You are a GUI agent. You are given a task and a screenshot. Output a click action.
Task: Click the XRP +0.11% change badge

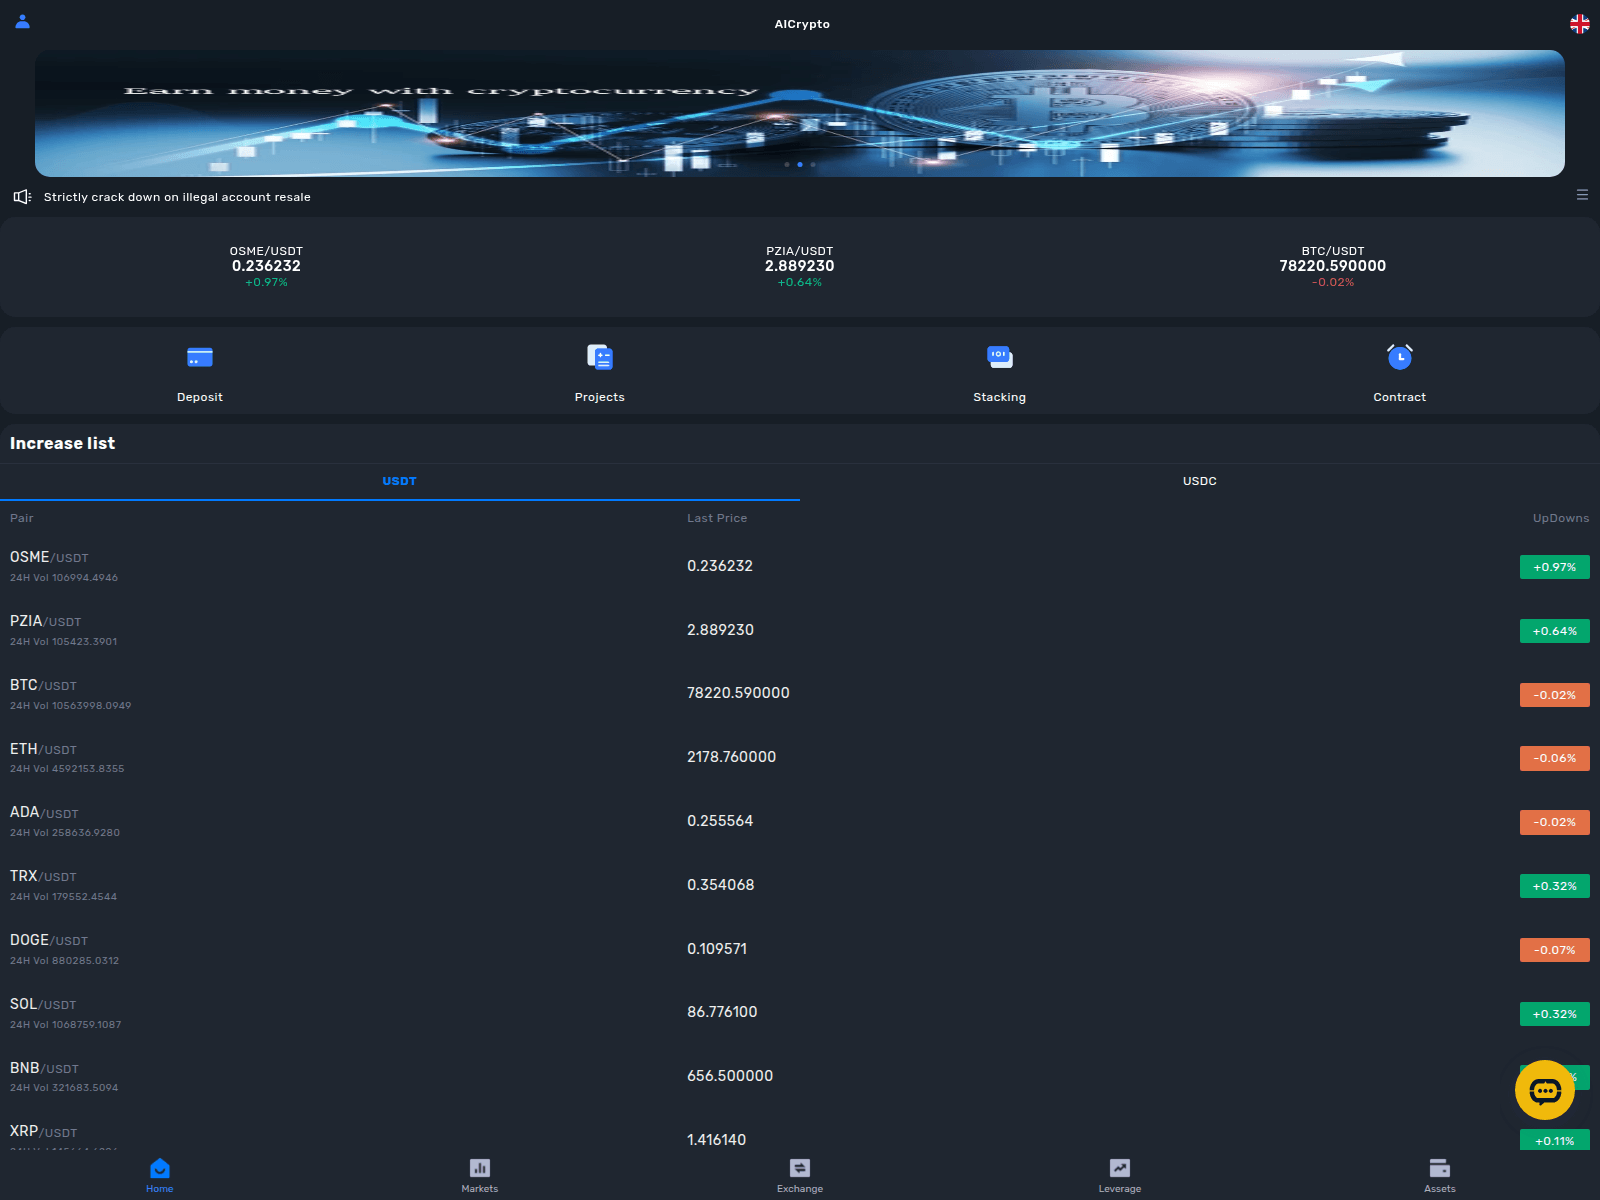pos(1555,1140)
